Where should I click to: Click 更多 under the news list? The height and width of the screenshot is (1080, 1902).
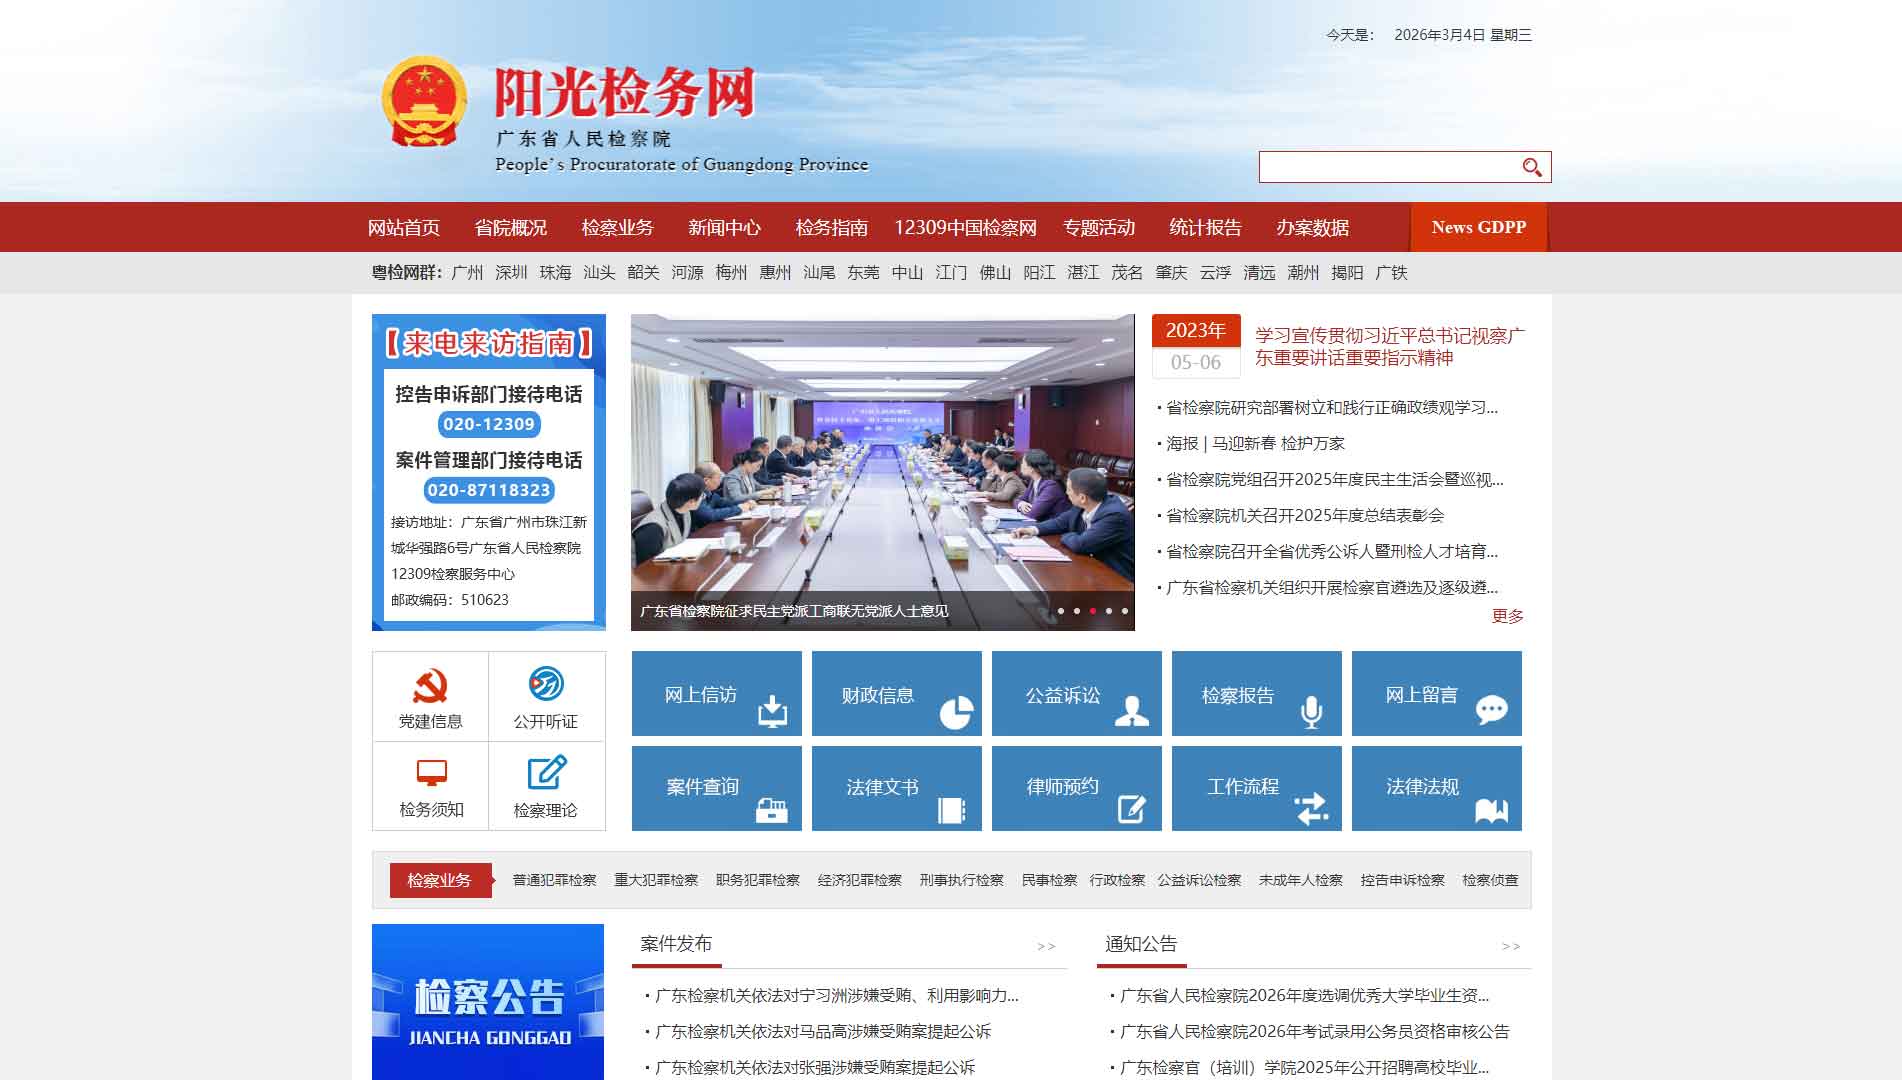click(x=1508, y=616)
